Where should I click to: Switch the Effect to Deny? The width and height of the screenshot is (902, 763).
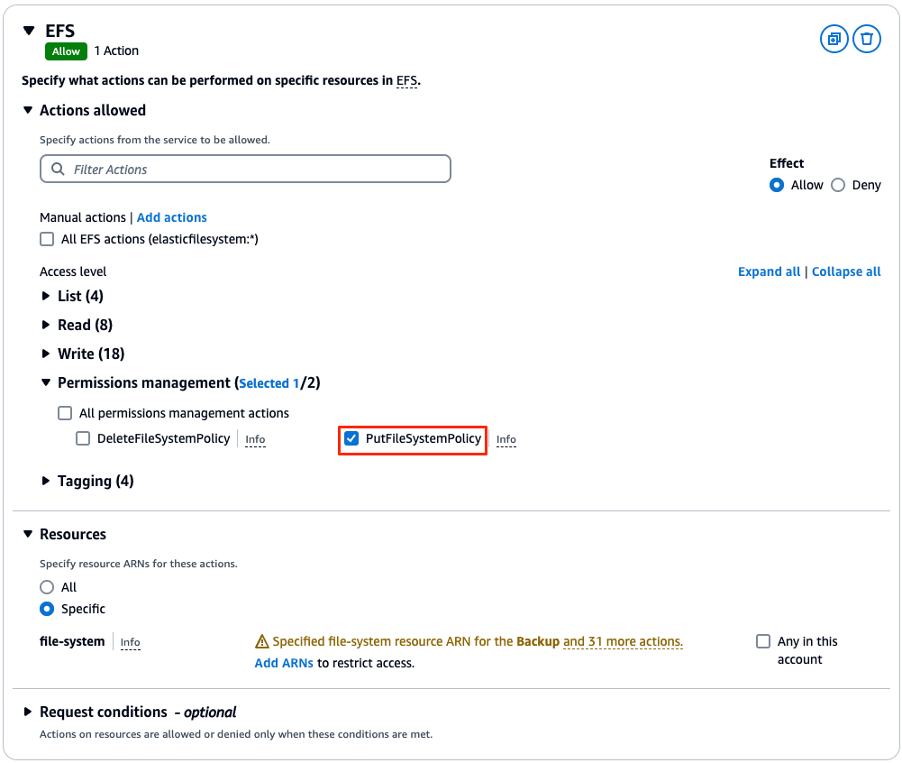838,184
